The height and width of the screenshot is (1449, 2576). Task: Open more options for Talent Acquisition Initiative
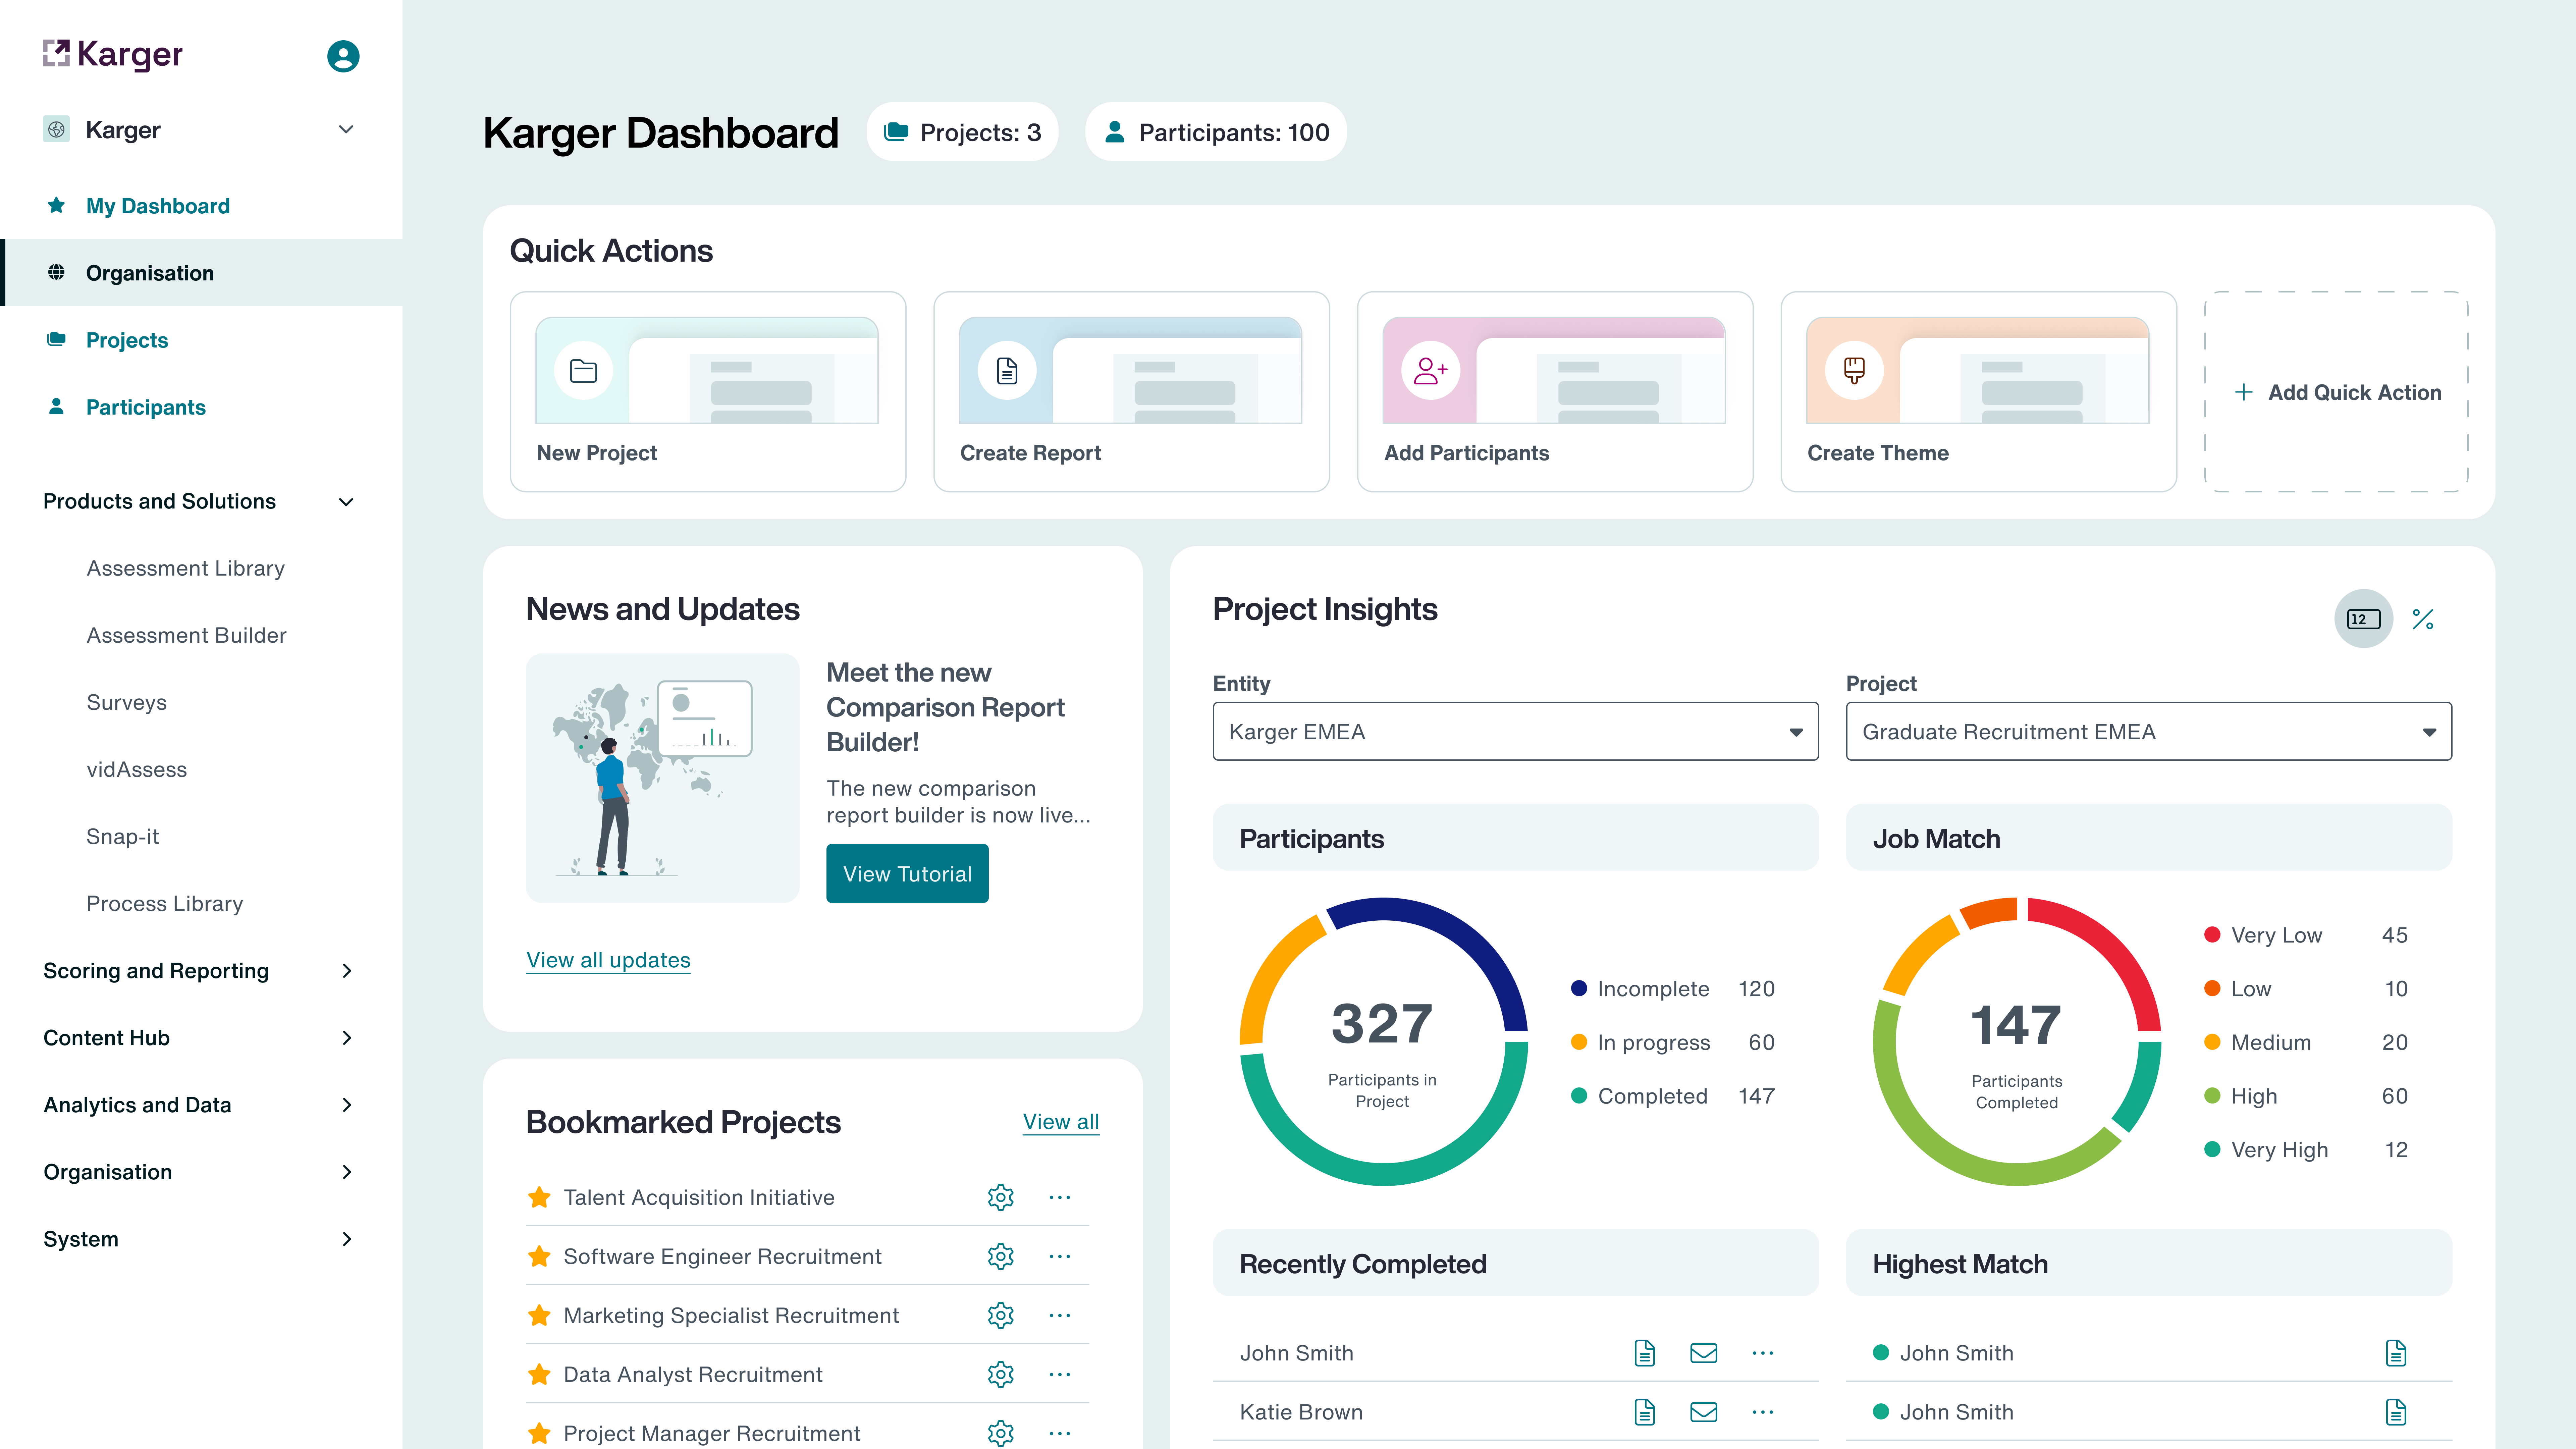pyautogui.click(x=1060, y=1197)
